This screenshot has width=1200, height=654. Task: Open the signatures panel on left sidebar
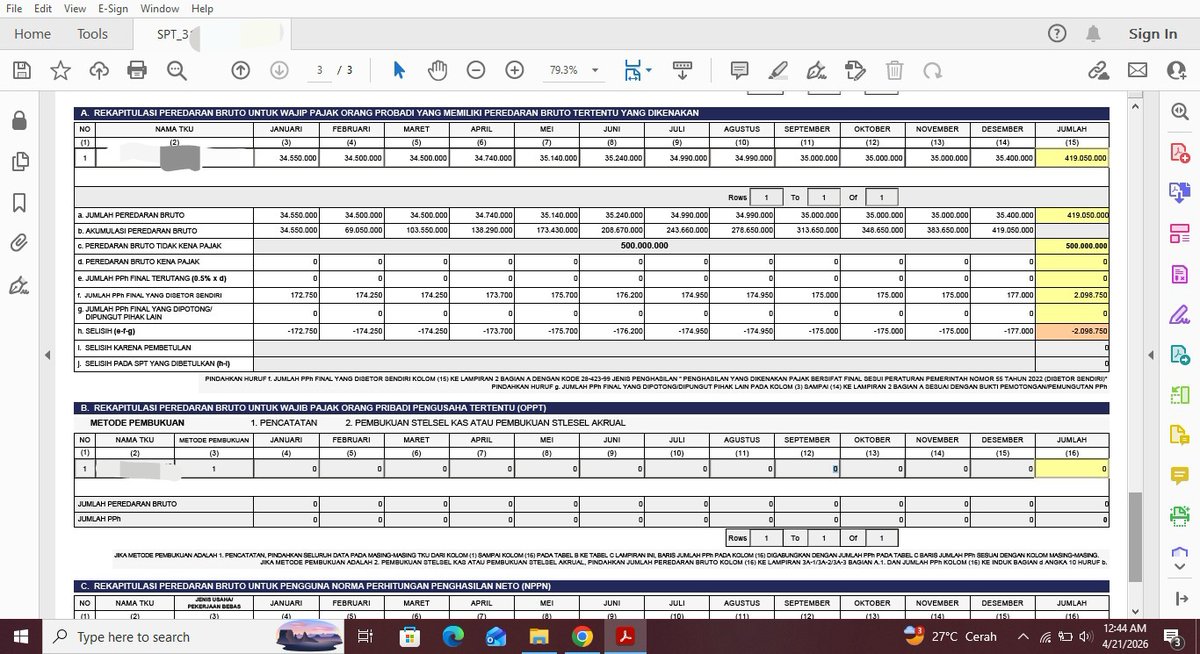(18, 286)
